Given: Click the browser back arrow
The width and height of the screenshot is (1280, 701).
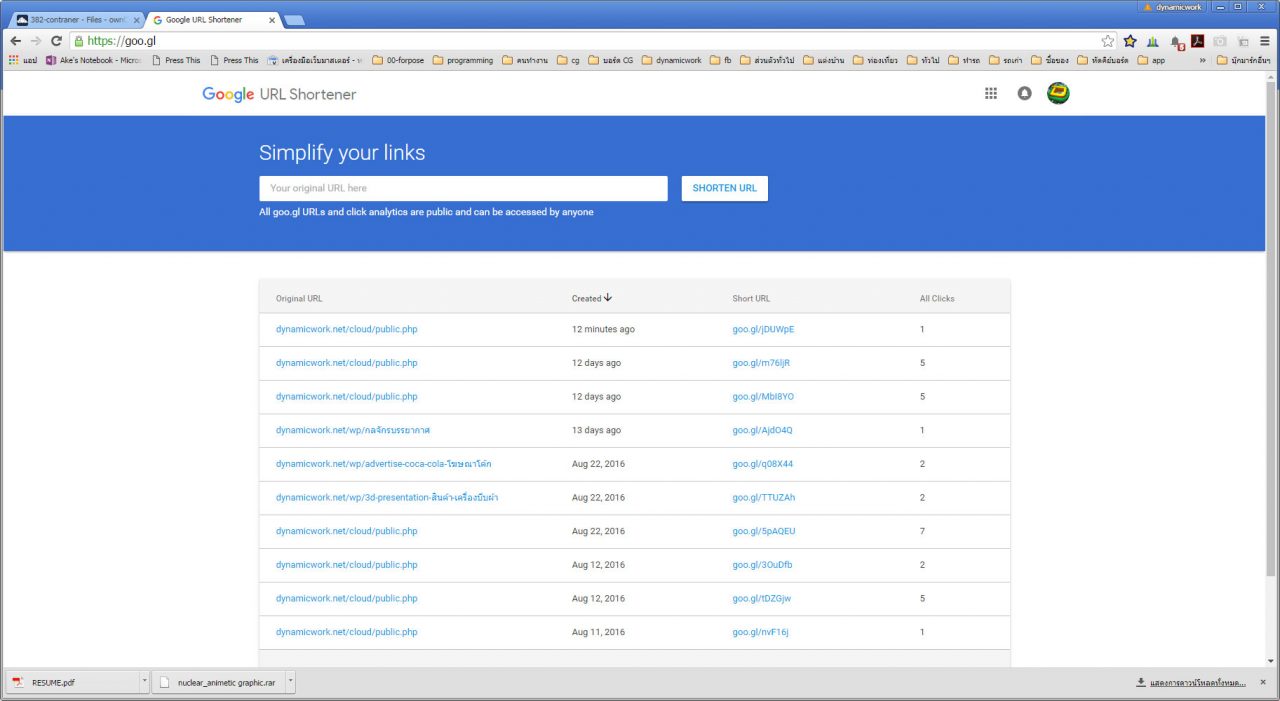Looking at the screenshot, I should [15, 41].
